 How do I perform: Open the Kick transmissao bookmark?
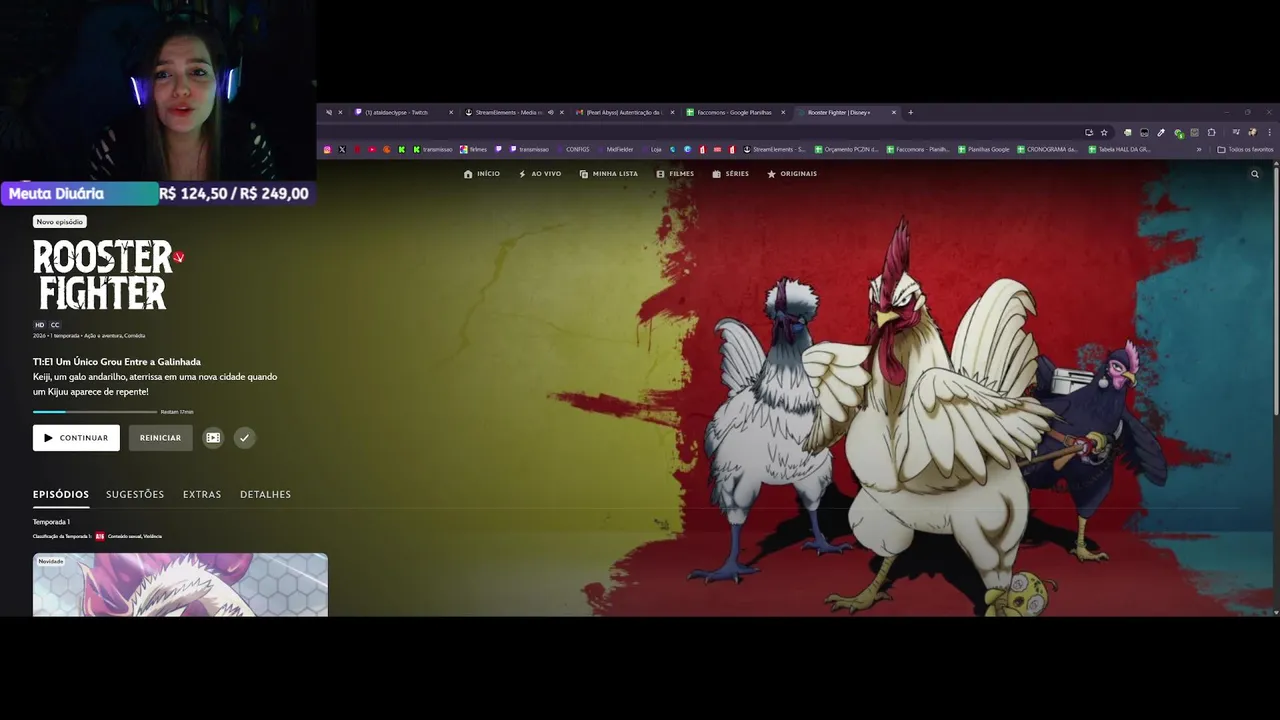[432, 149]
